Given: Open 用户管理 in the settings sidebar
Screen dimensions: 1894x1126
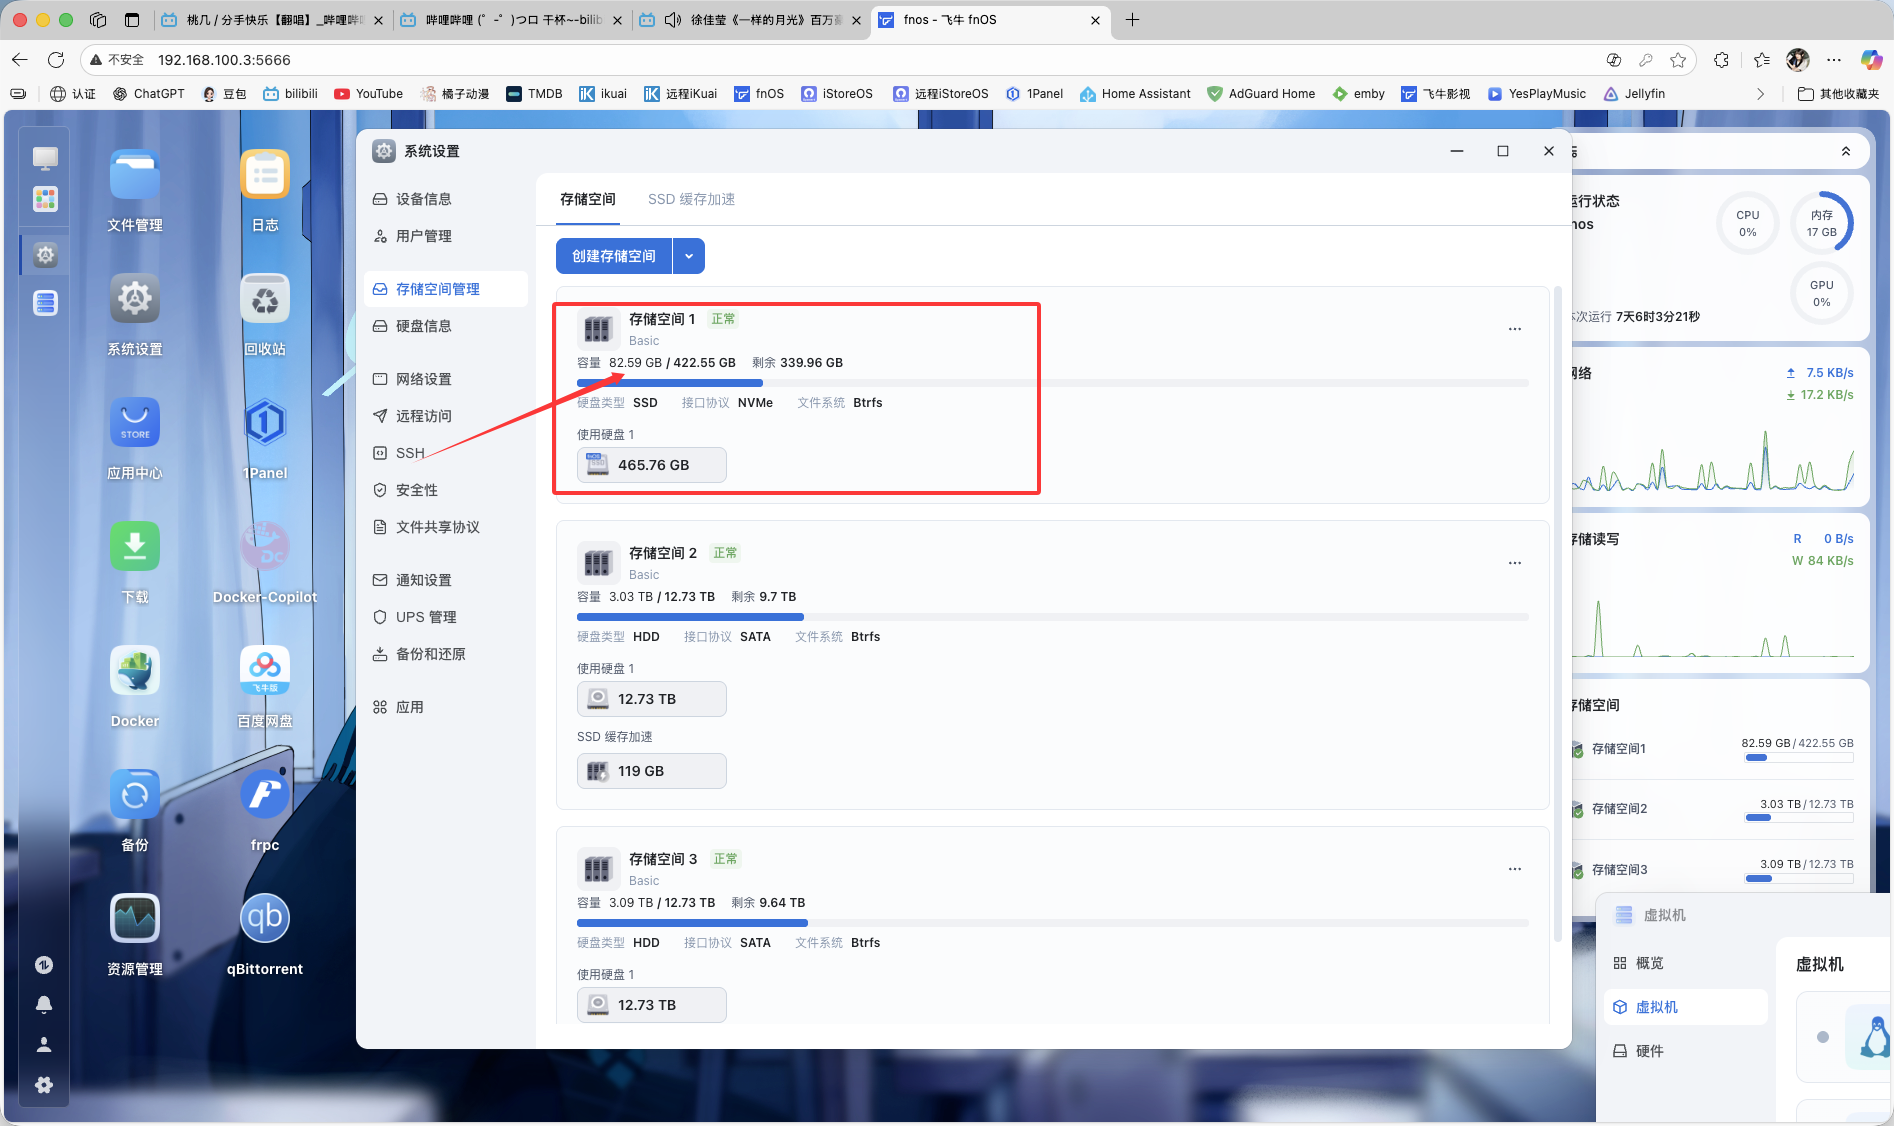Looking at the screenshot, I should click(446, 236).
